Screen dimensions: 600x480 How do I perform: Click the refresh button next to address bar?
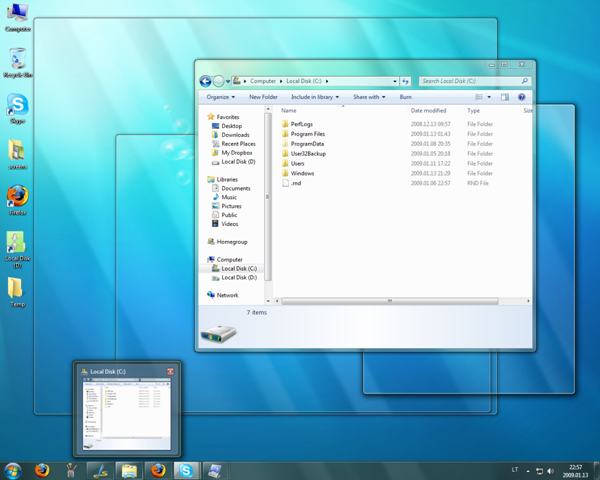405,81
